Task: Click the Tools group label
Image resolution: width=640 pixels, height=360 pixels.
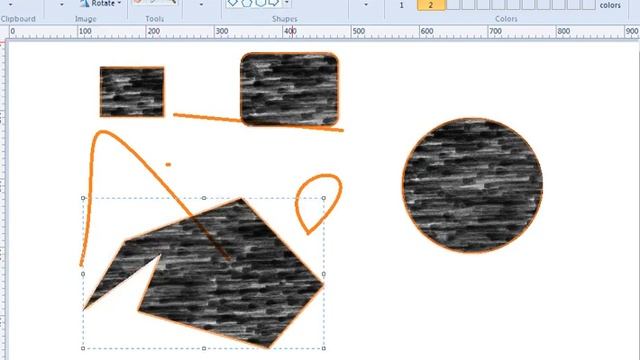Action: (x=155, y=19)
